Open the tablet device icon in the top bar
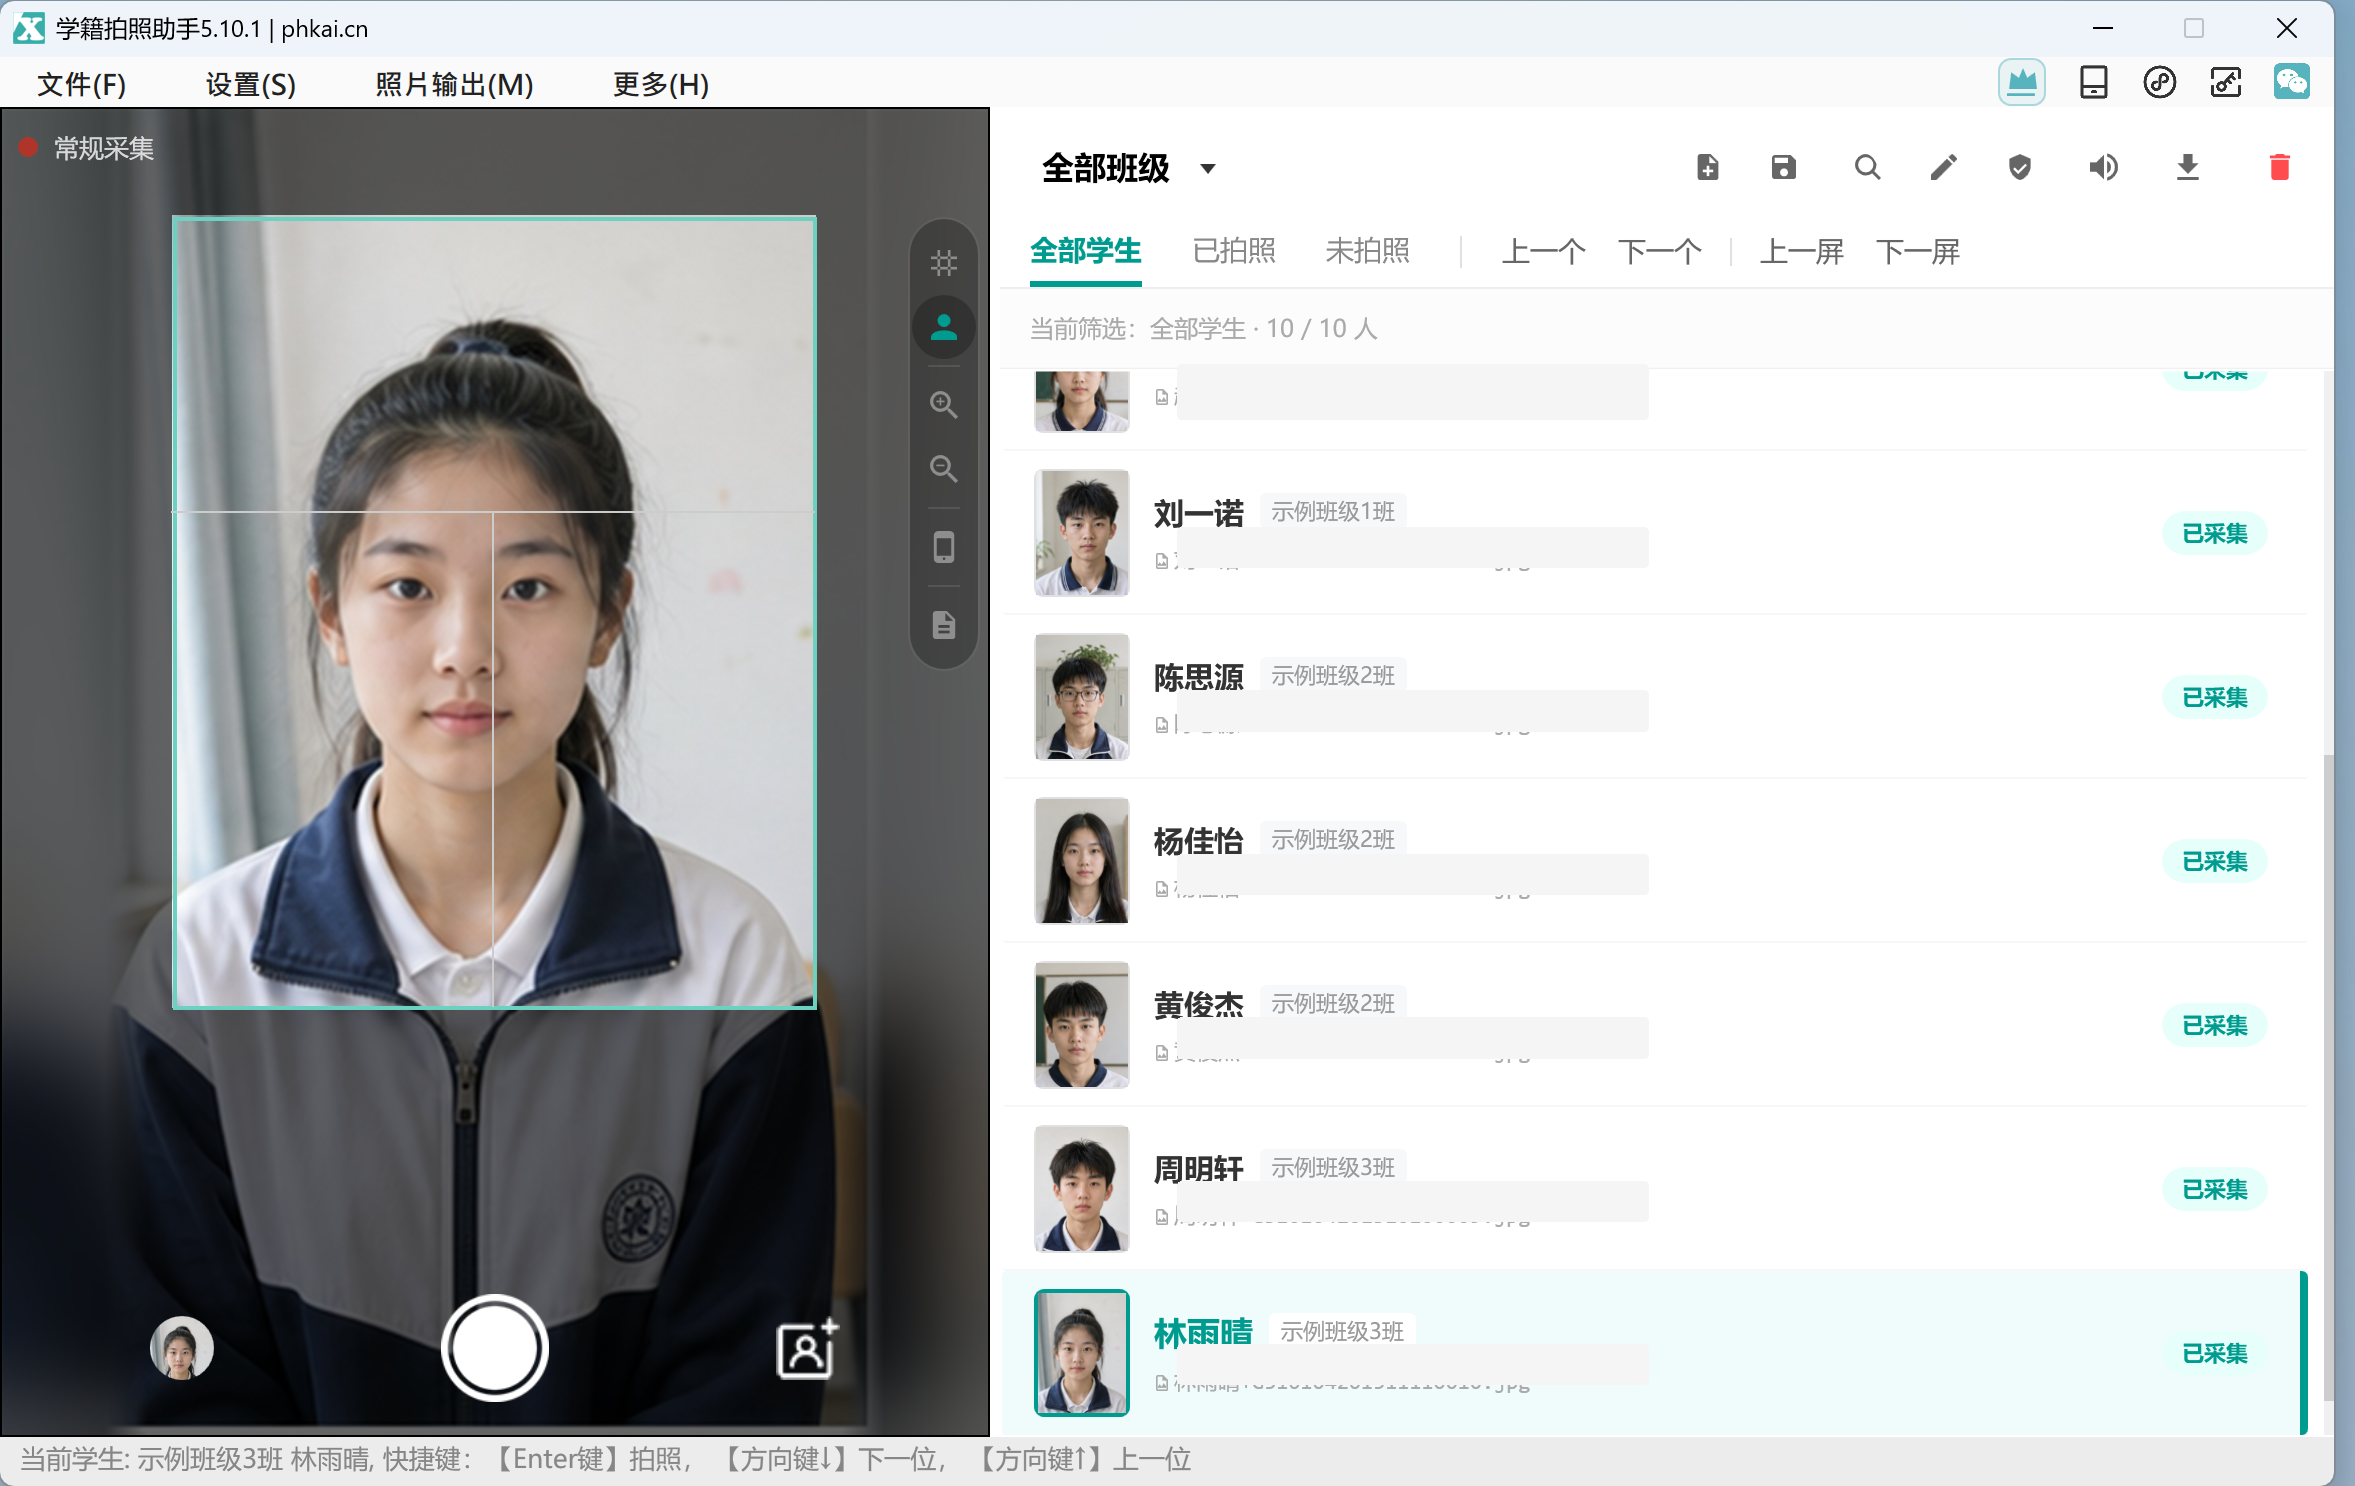The width and height of the screenshot is (2355, 1486). tap(2093, 82)
